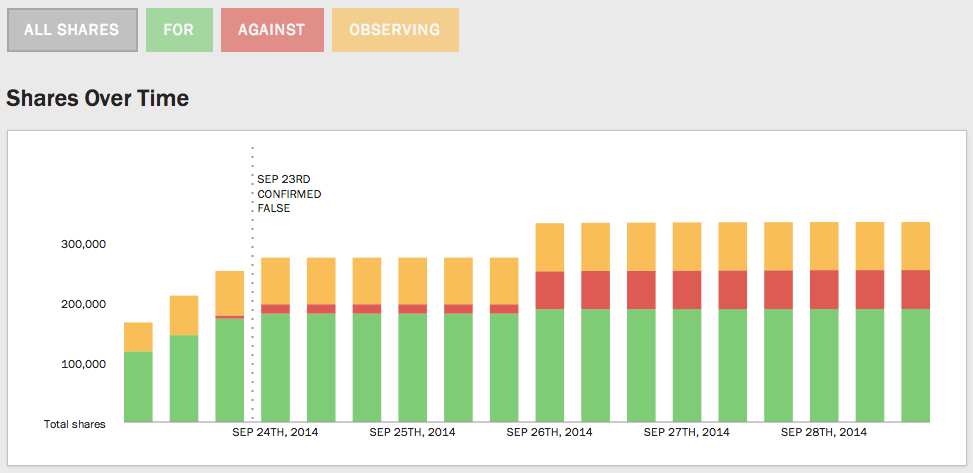Toggle the red AGAINST filter
973x473 pixels.
point(272,30)
